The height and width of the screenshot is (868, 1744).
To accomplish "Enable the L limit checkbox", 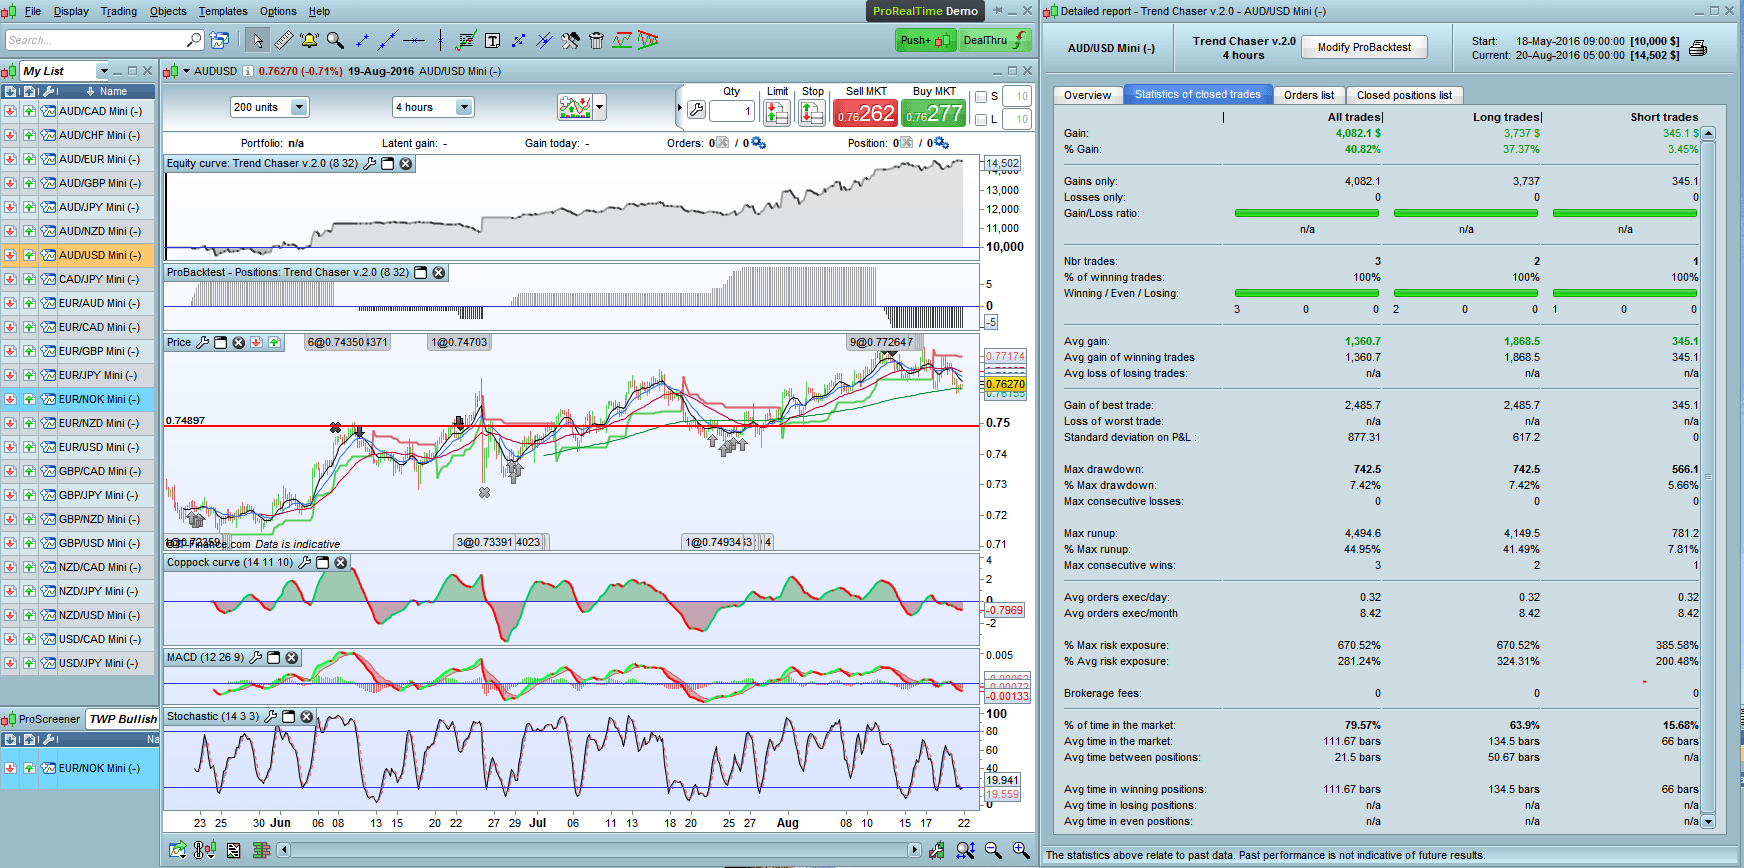I will pos(981,120).
